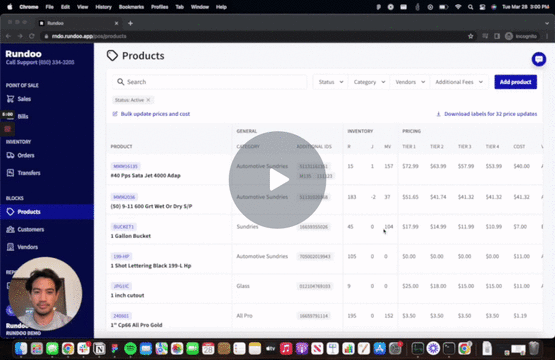
Task: Open product code JPG1IC
Action: [x=121, y=286]
